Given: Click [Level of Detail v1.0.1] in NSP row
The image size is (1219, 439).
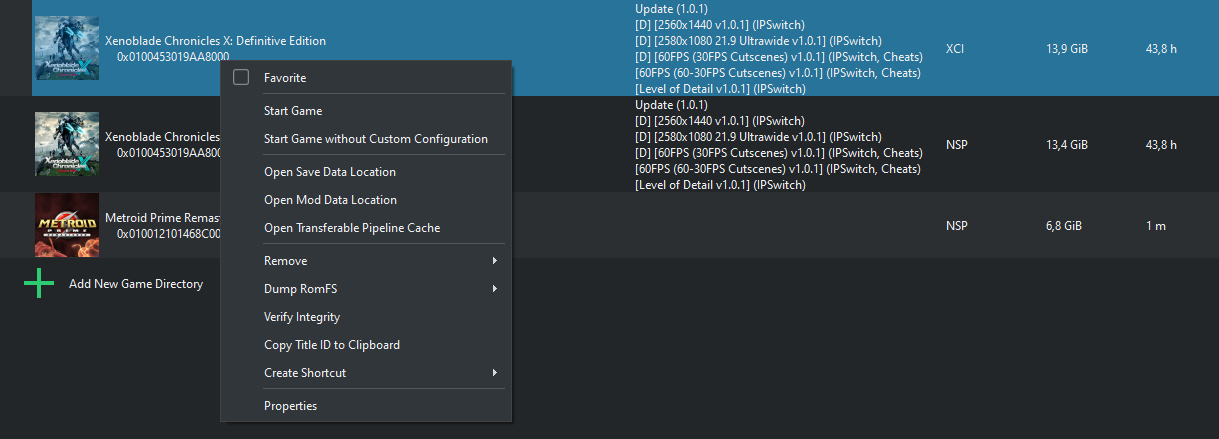Looking at the screenshot, I should [720, 185].
